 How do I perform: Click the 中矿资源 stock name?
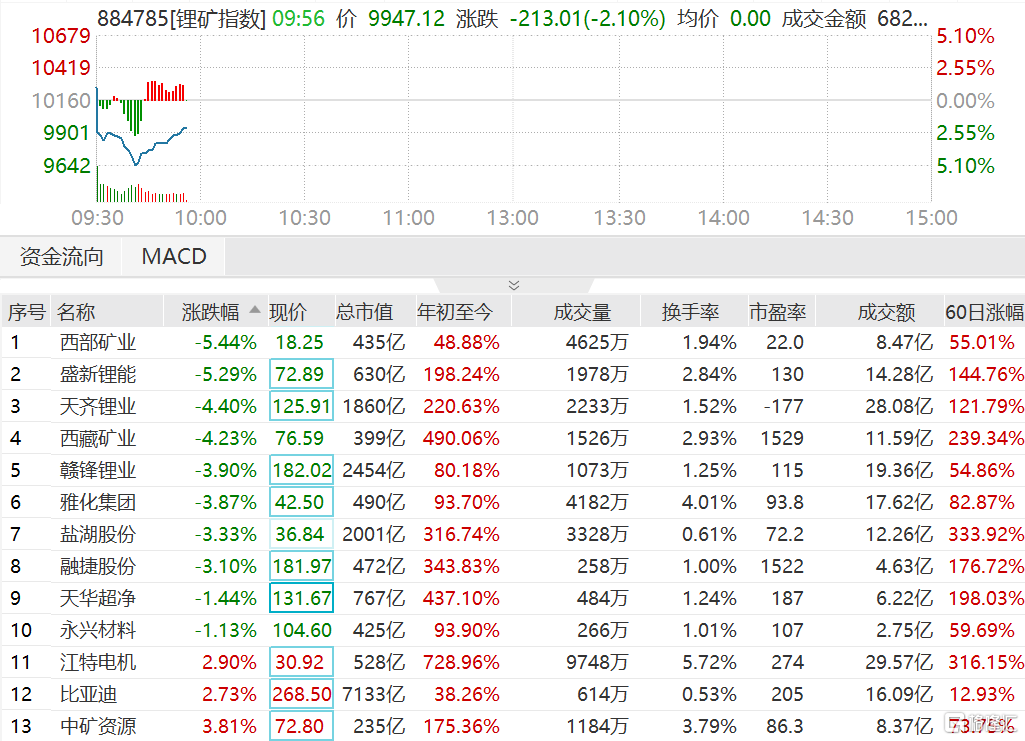point(98,727)
